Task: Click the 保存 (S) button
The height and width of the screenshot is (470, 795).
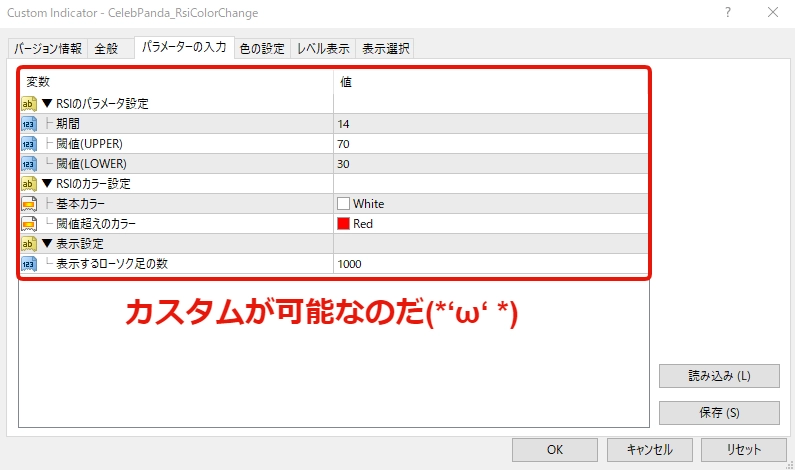Action: [x=719, y=413]
